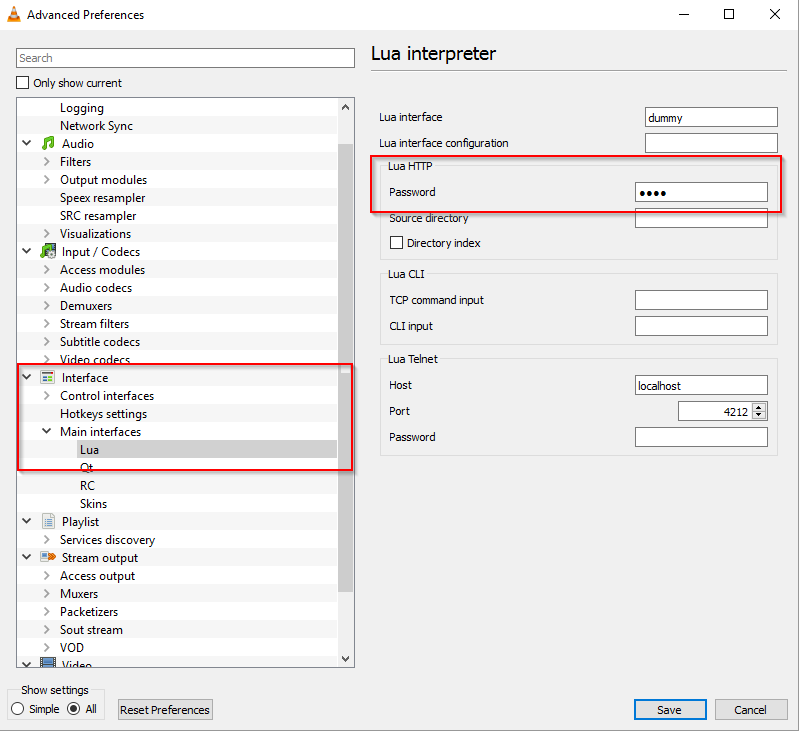Viewport: 799px width, 731px height.
Task: Expand the Control interfaces node
Action: 46,395
